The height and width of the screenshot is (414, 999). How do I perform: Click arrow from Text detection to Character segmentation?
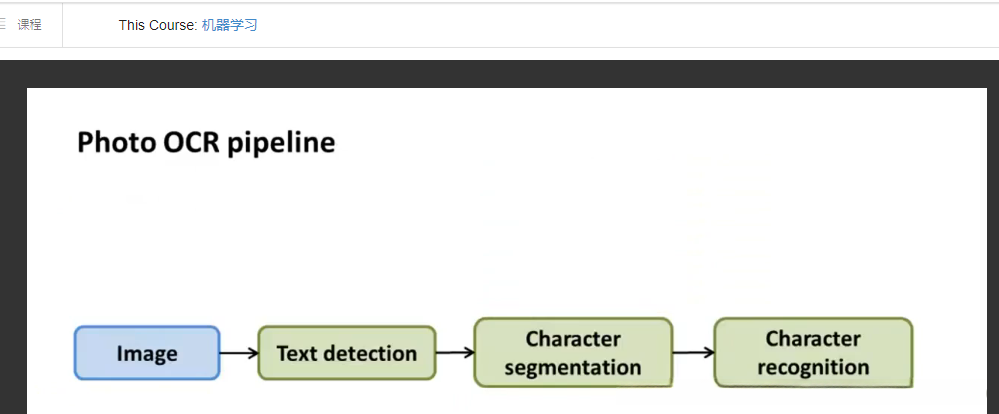coord(454,352)
